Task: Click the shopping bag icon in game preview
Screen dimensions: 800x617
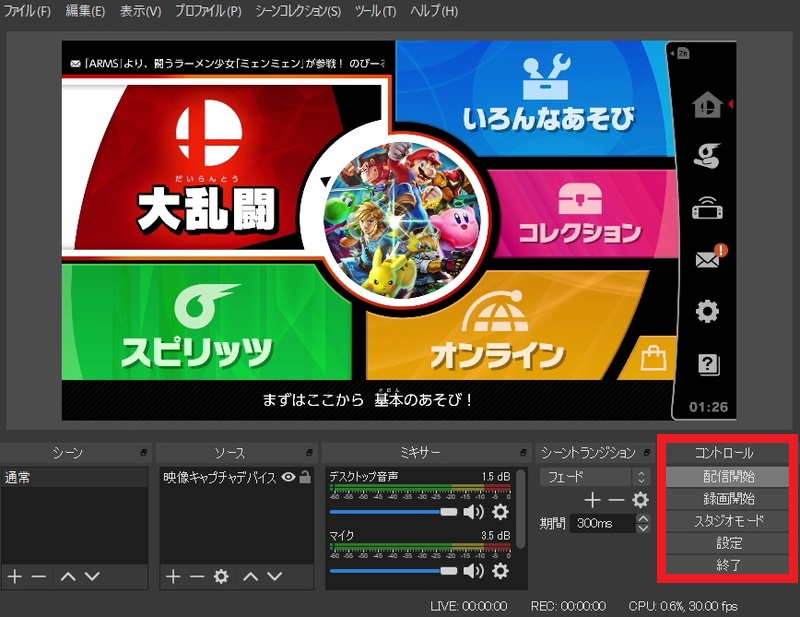Action: [x=654, y=358]
